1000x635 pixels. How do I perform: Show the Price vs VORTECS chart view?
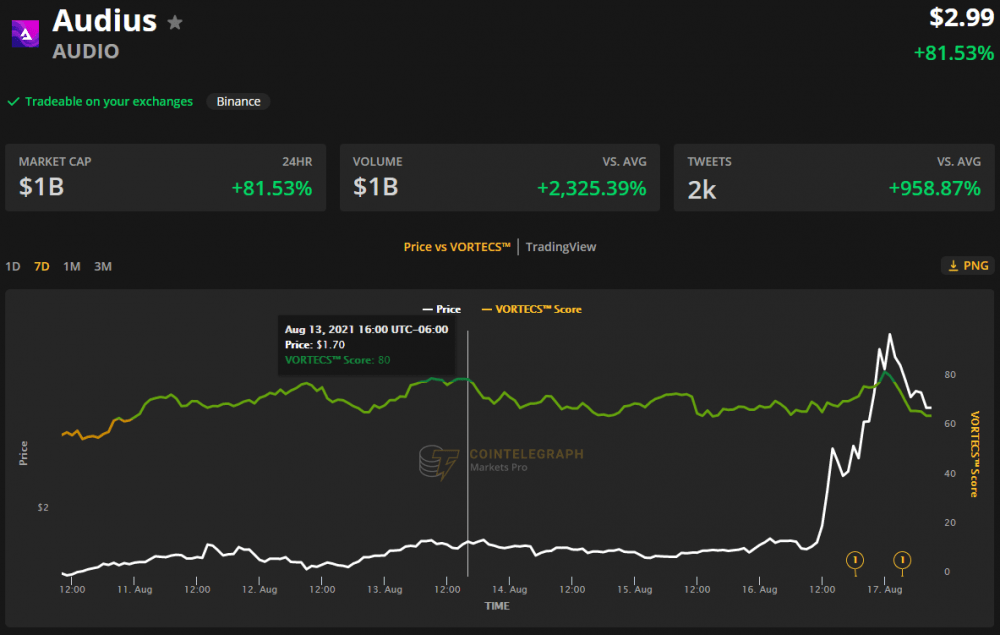click(457, 247)
